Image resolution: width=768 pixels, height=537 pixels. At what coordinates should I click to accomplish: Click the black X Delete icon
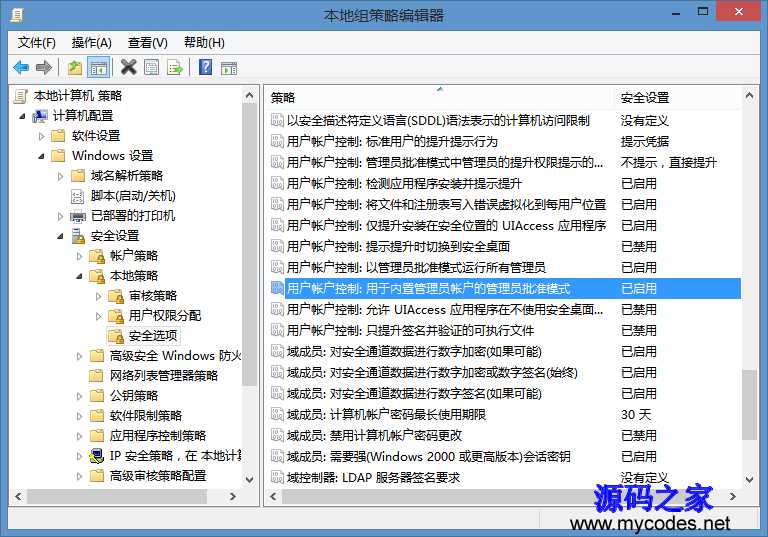(128, 67)
